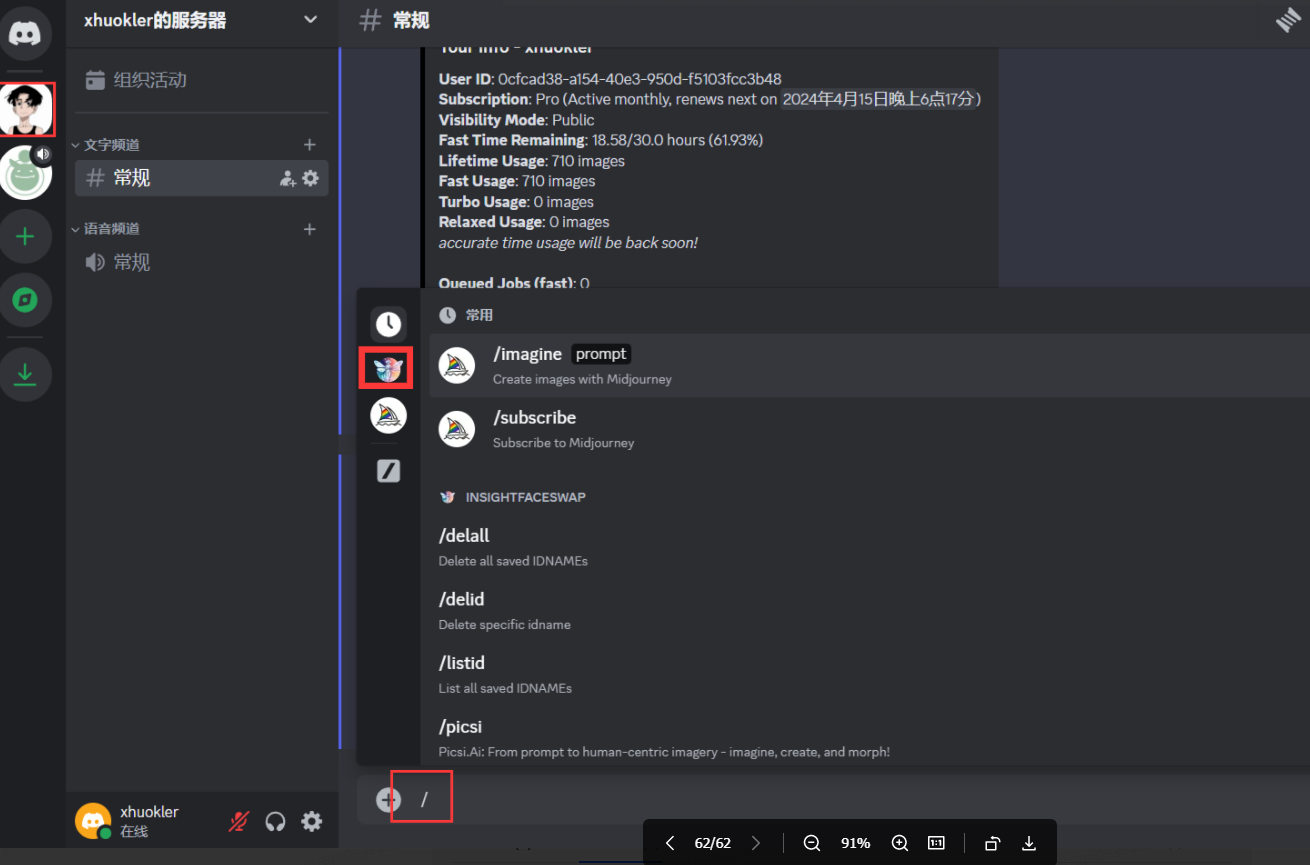Click the User ID line text
This screenshot has height=865, width=1310.
[610, 79]
